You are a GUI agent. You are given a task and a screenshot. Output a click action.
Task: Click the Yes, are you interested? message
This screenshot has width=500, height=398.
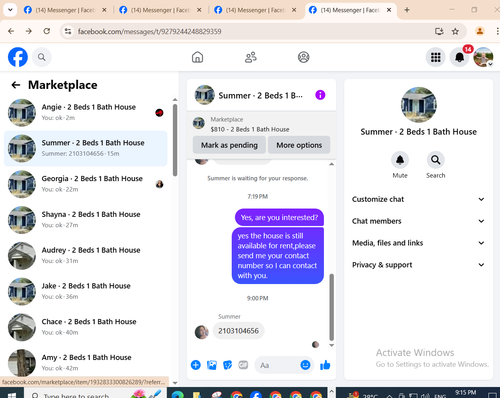point(279,217)
